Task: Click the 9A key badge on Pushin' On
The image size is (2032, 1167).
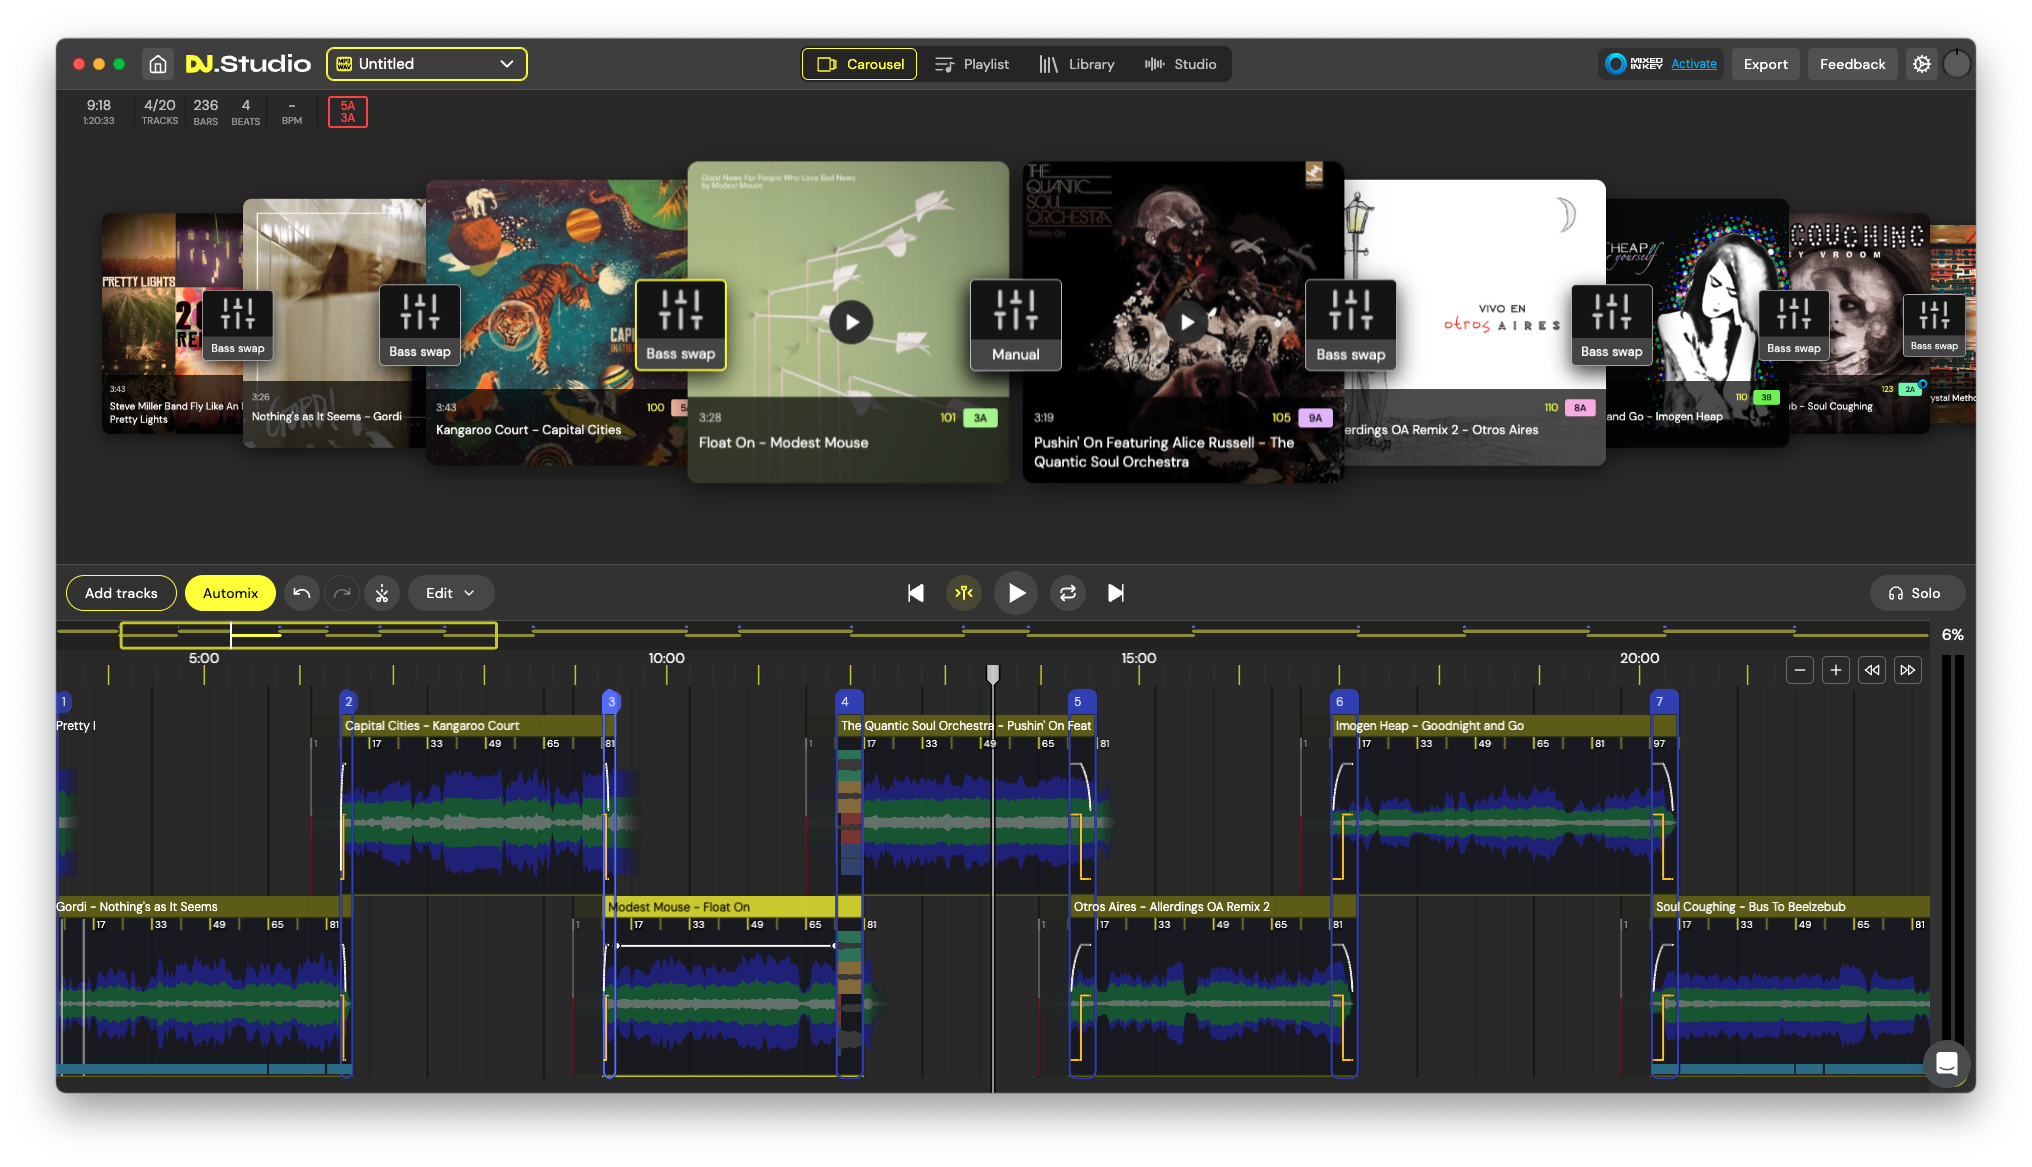Action: 1315,418
